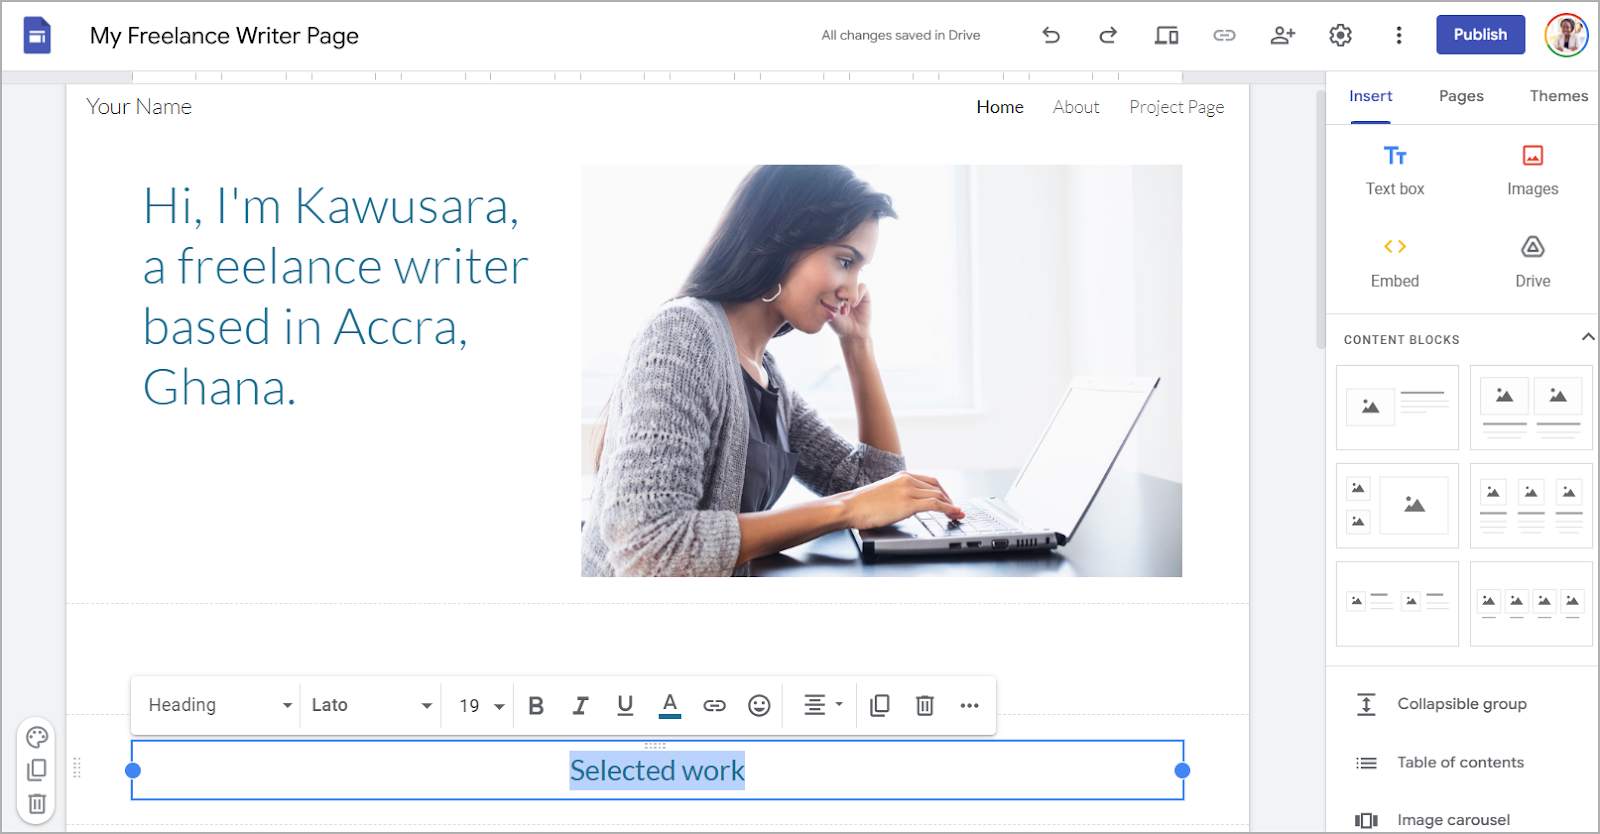Switch to the Themes tab

(x=1558, y=96)
